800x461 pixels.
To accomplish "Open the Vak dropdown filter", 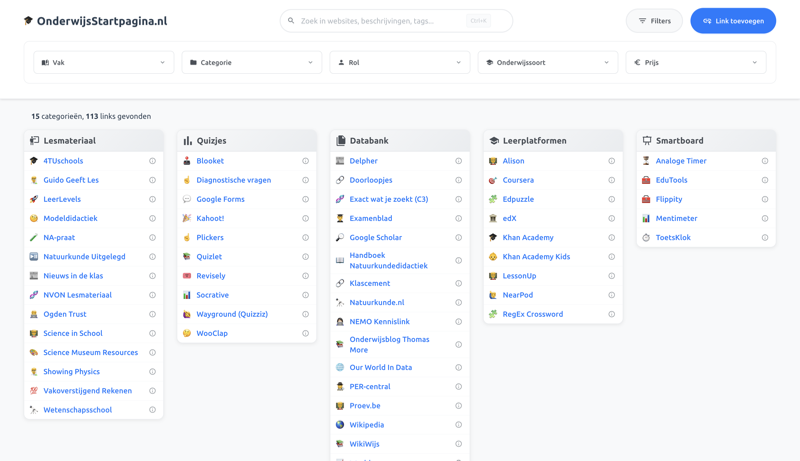I will pyautogui.click(x=104, y=63).
